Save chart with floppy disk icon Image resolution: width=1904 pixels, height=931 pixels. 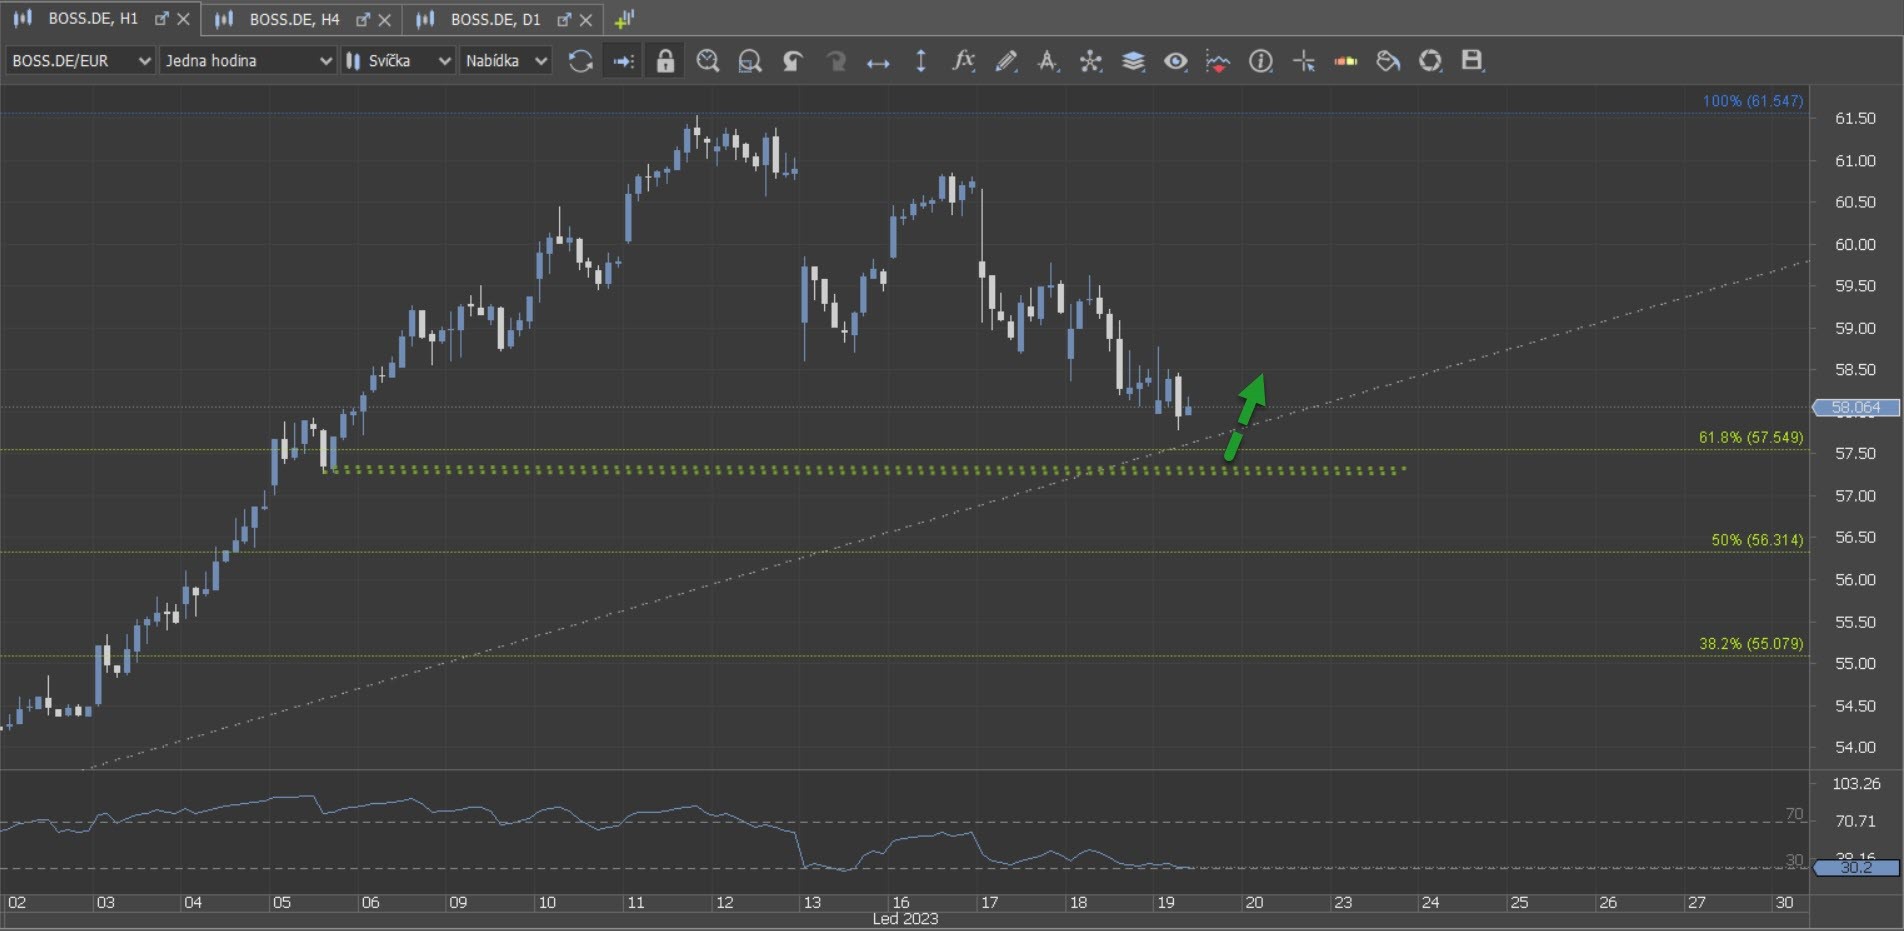coord(1472,61)
